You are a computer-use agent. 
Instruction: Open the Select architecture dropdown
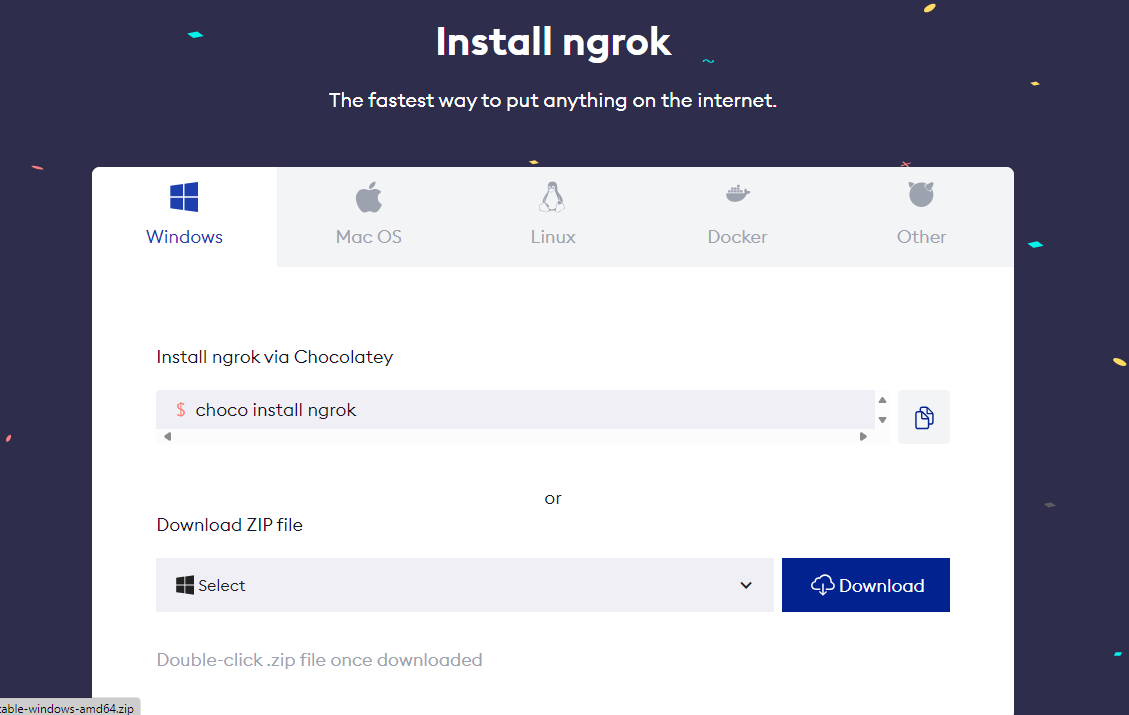[x=464, y=585]
